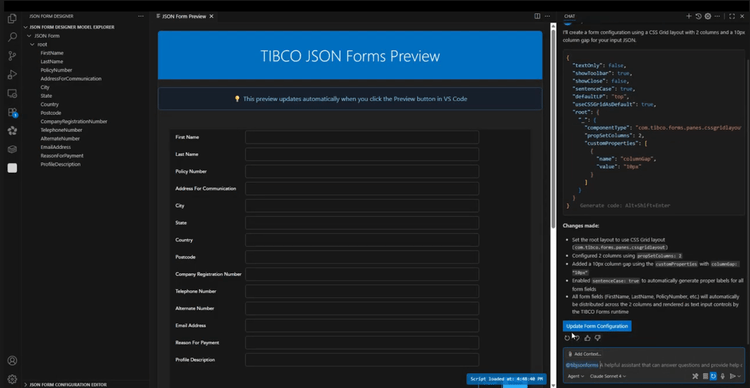Screen dimensions: 750x388
Task: Open JSON Form Designer sidebar more actions
Action: tap(141, 16)
